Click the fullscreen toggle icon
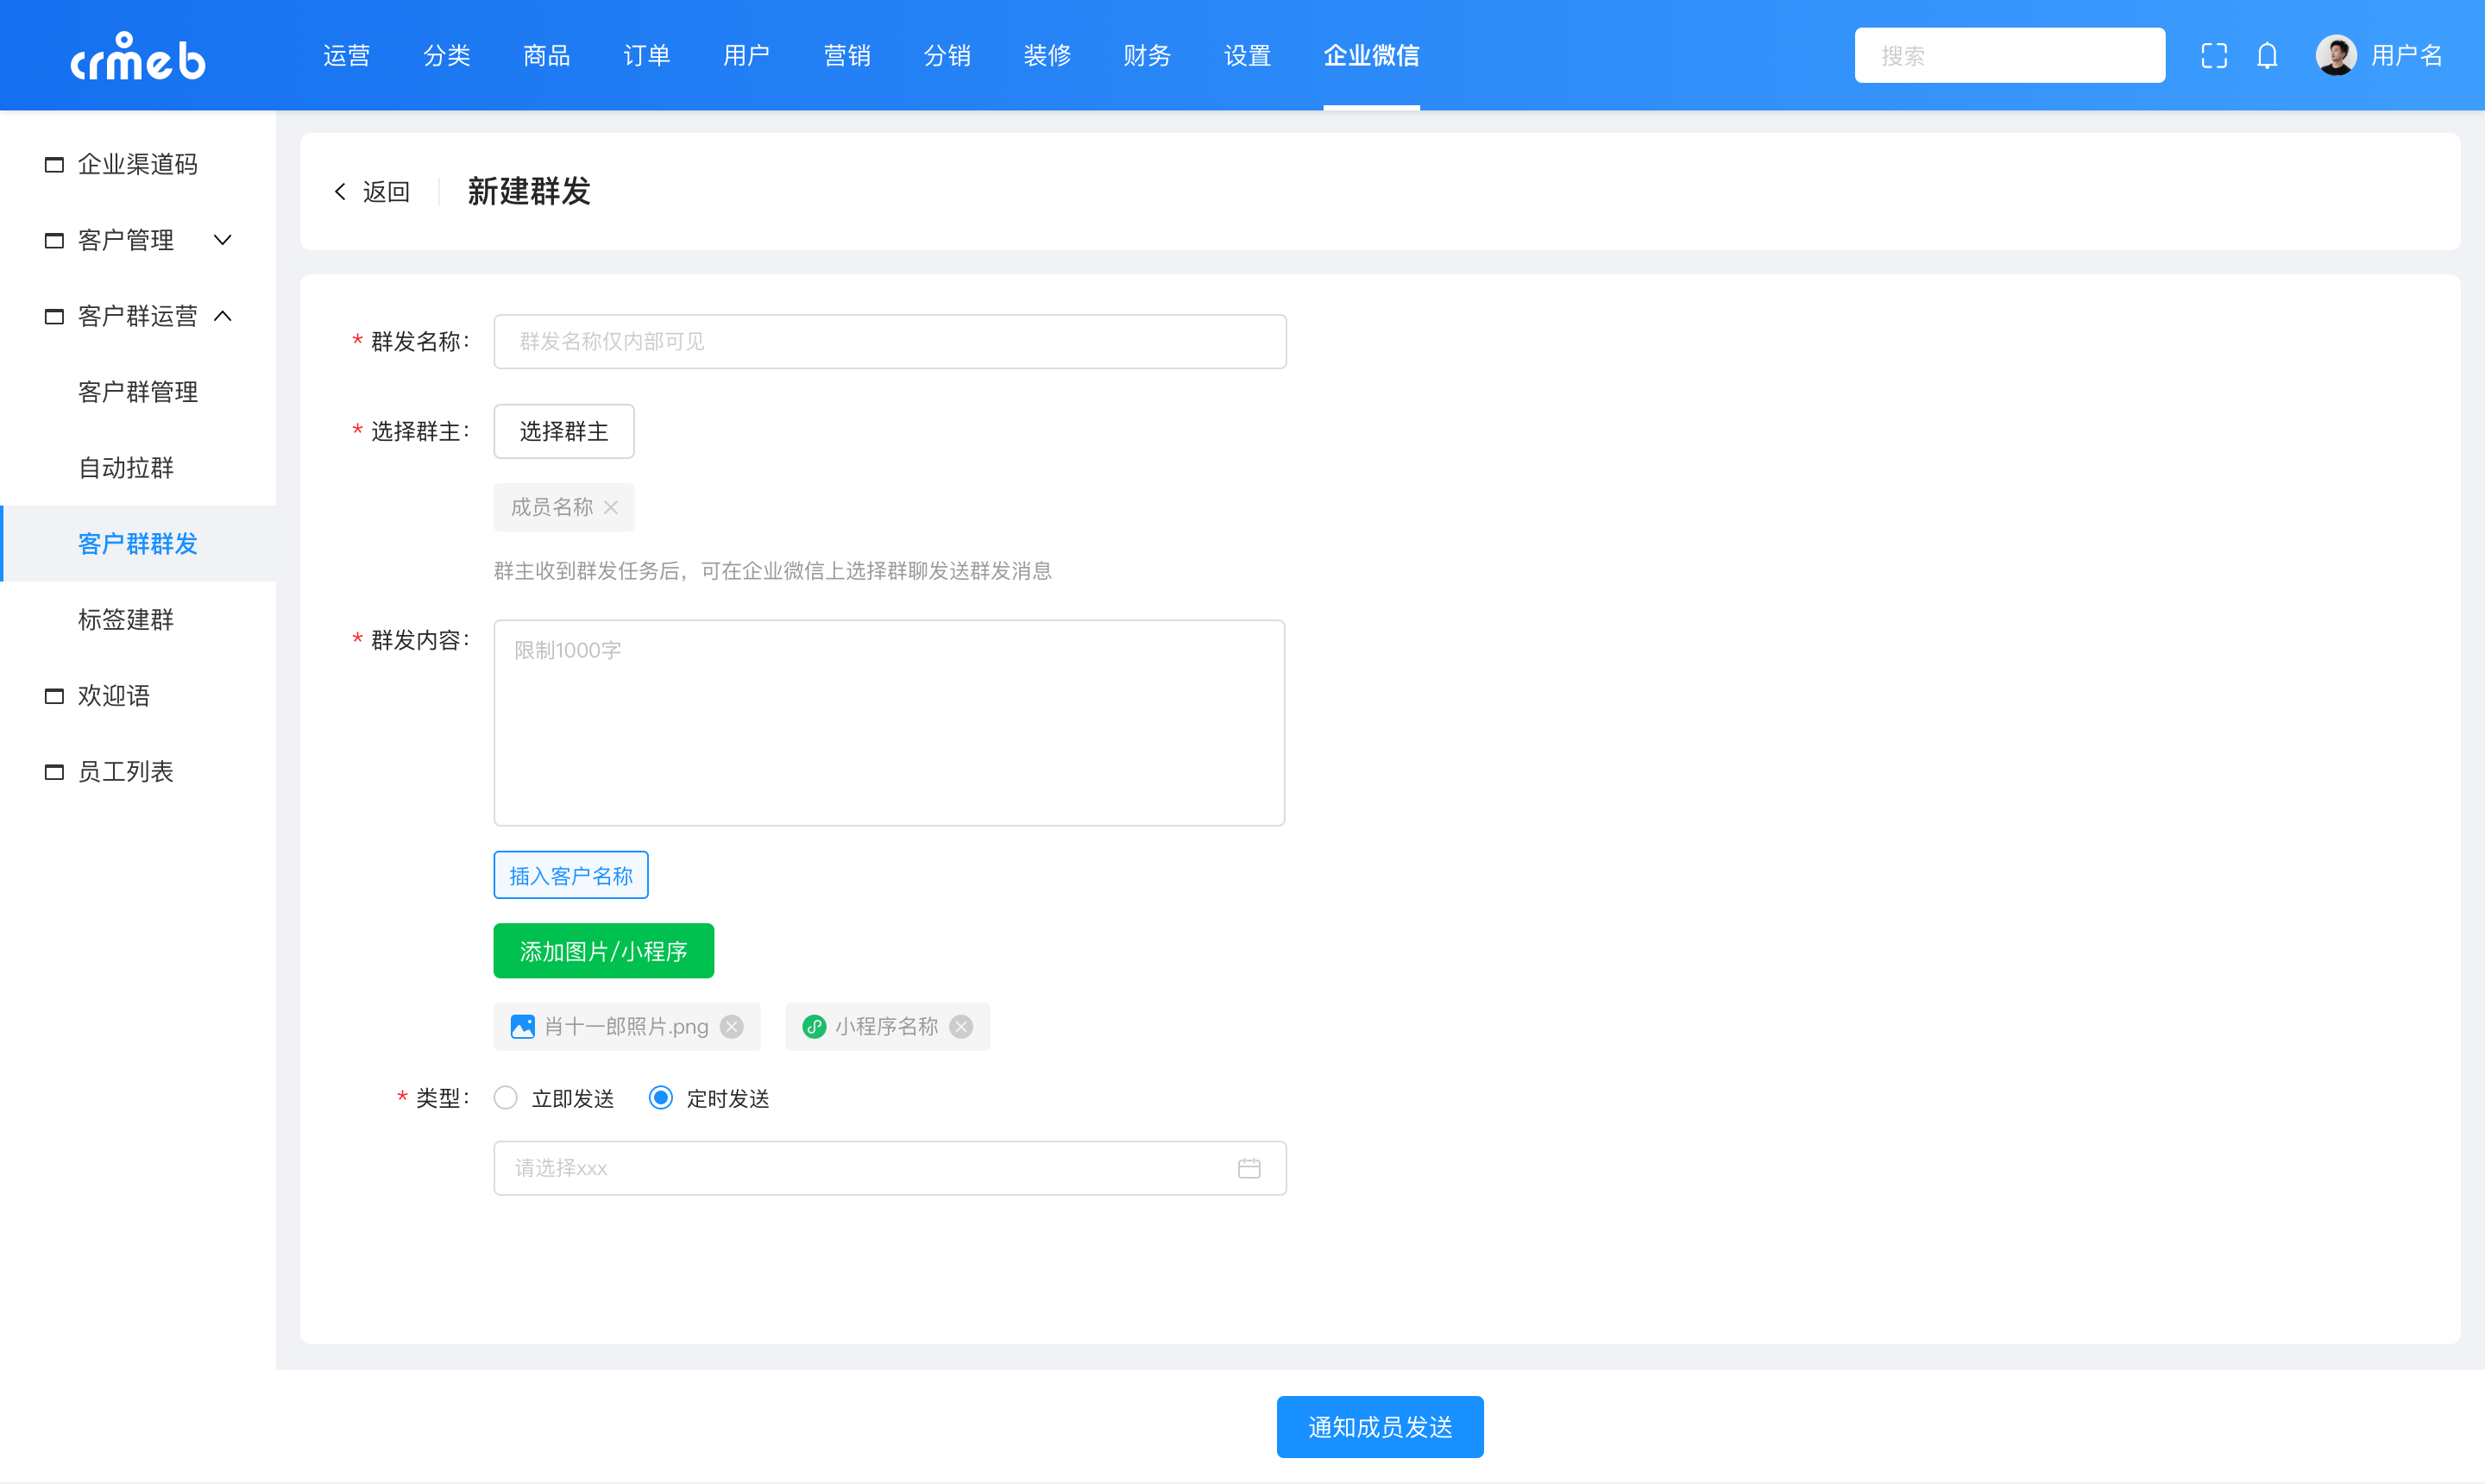This screenshot has height=1484, width=2485. pos(2213,56)
